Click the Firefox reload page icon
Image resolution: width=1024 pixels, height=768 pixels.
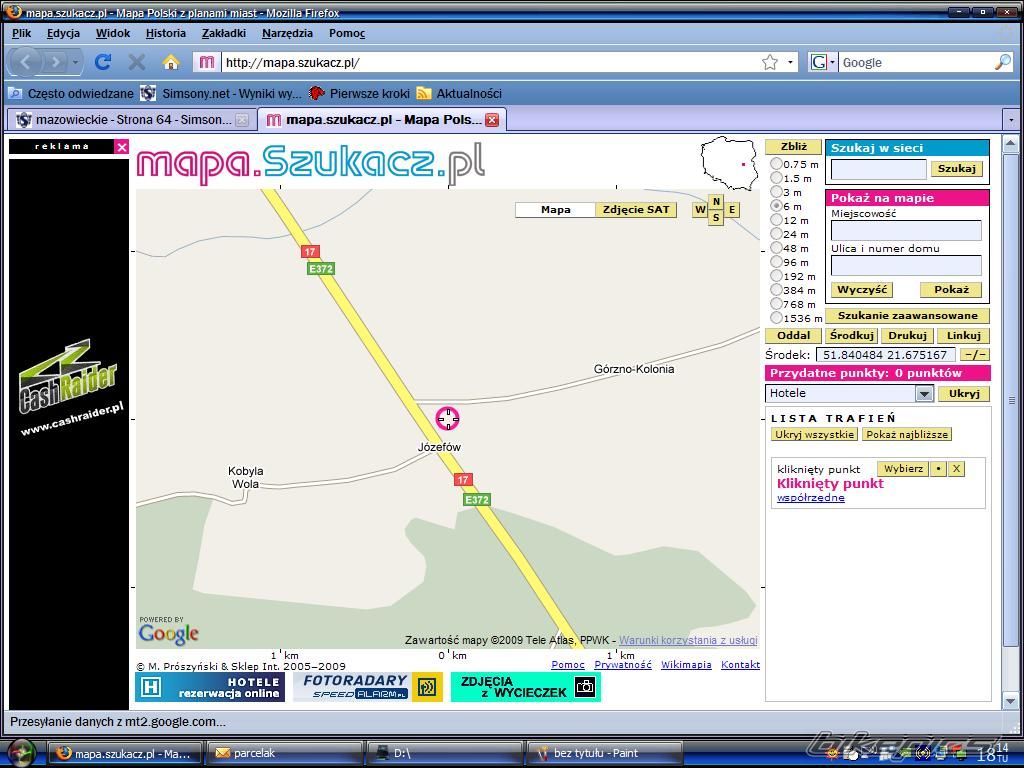coord(102,62)
